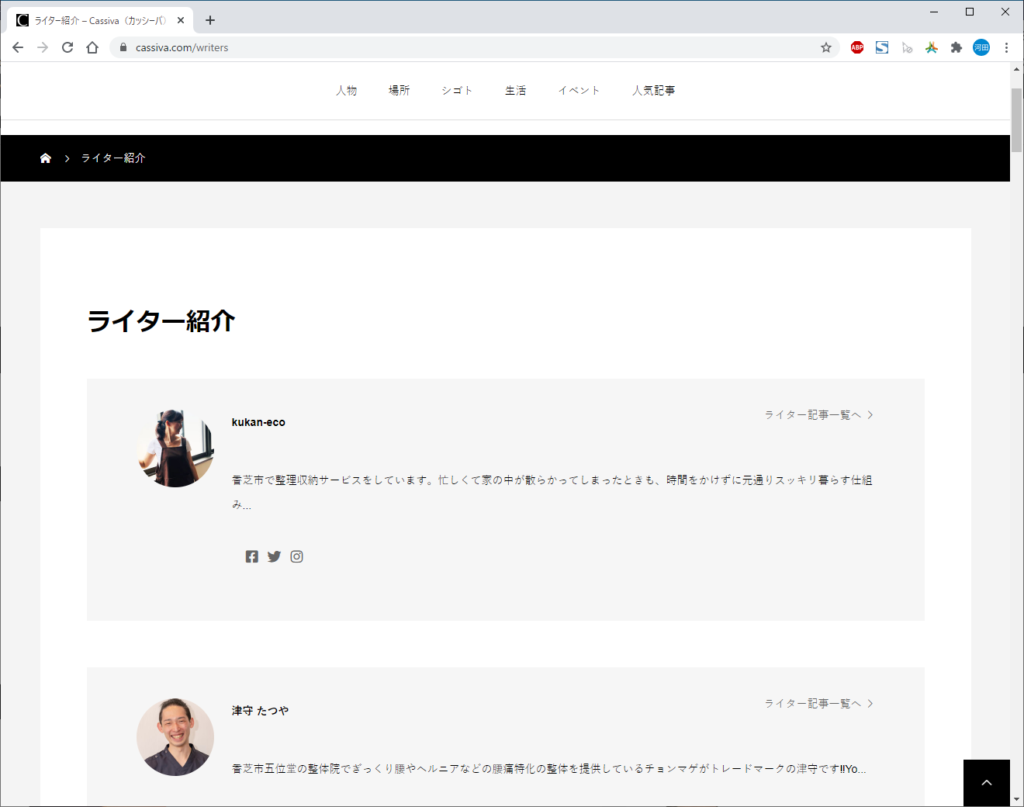1024x807 pixels.
Task: Select the イベント navigation menu item
Action: (x=579, y=91)
